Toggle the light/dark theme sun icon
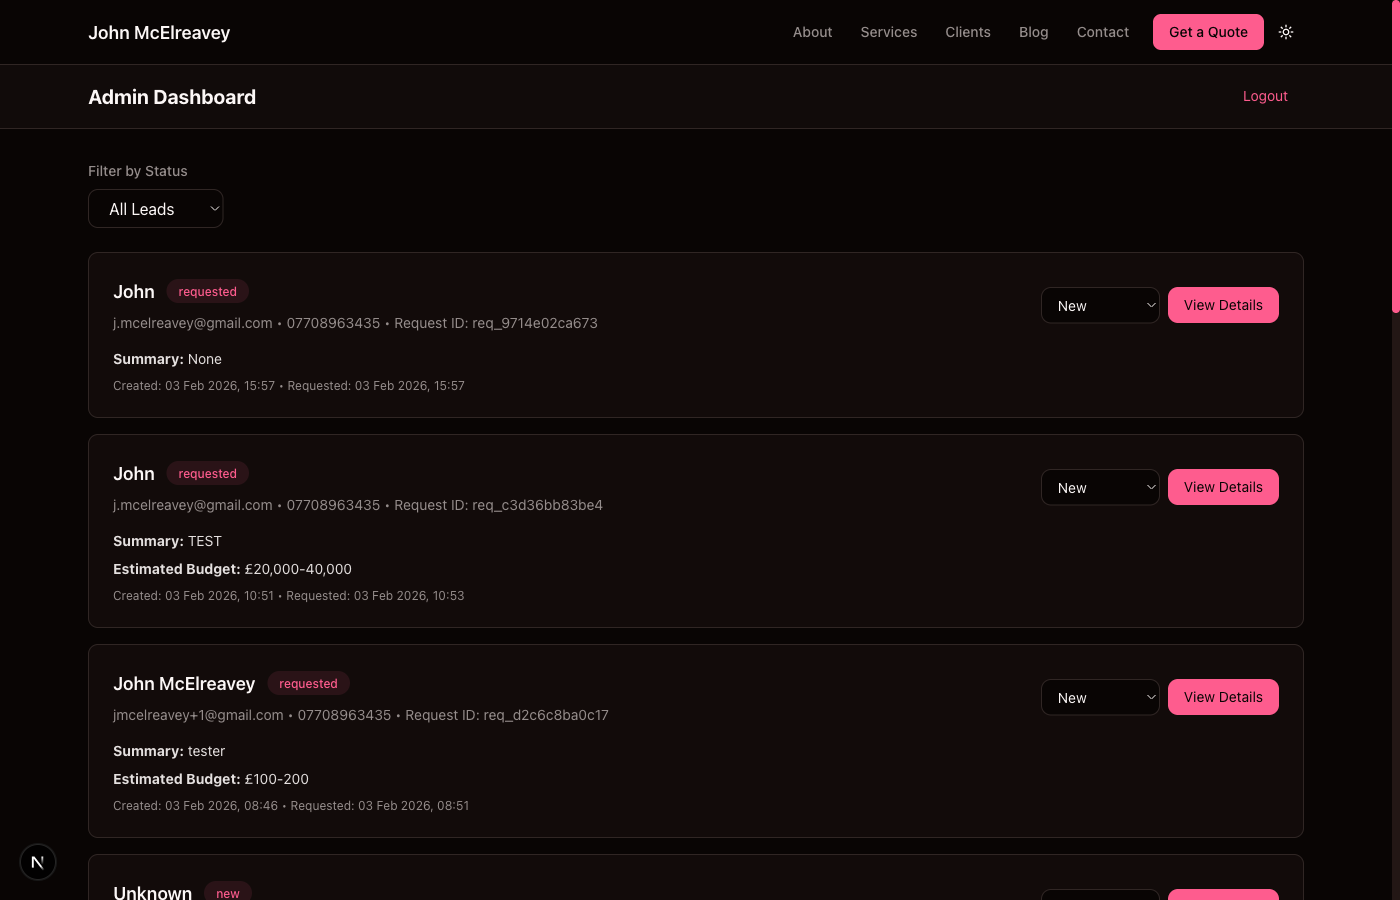 pyautogui.click(x=1286, y=32)
